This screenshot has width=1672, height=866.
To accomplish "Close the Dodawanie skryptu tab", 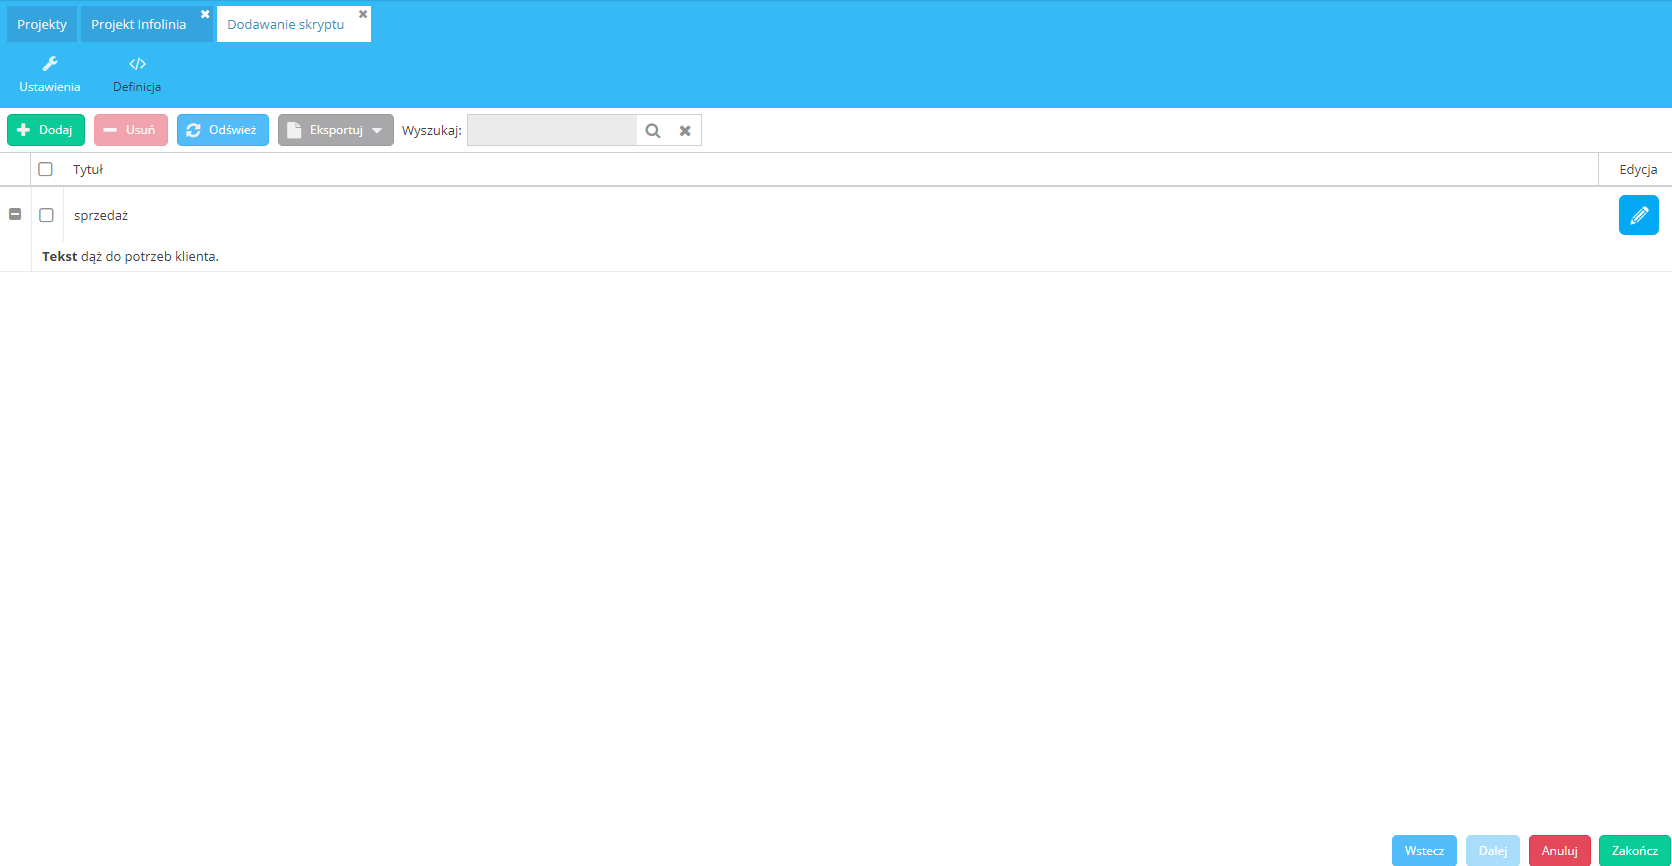I will 363,14.
